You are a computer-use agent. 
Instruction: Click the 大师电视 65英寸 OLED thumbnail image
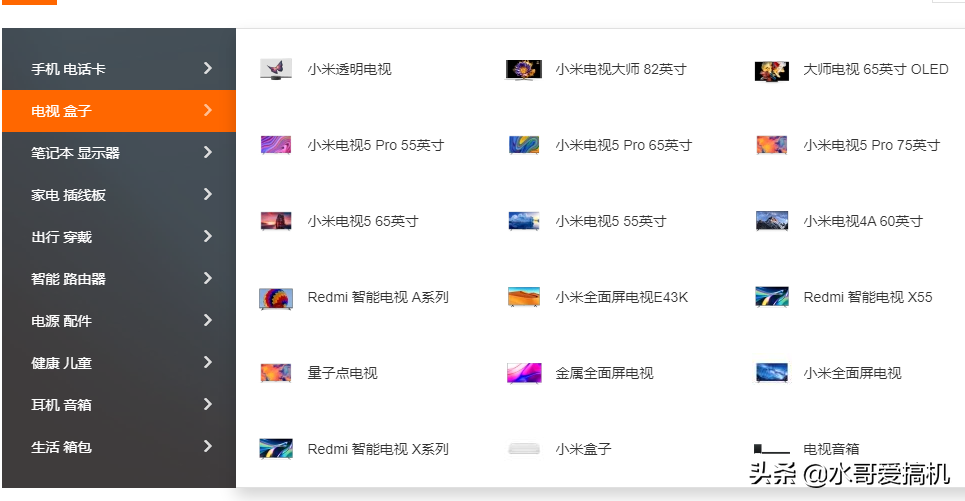point(772,70)
